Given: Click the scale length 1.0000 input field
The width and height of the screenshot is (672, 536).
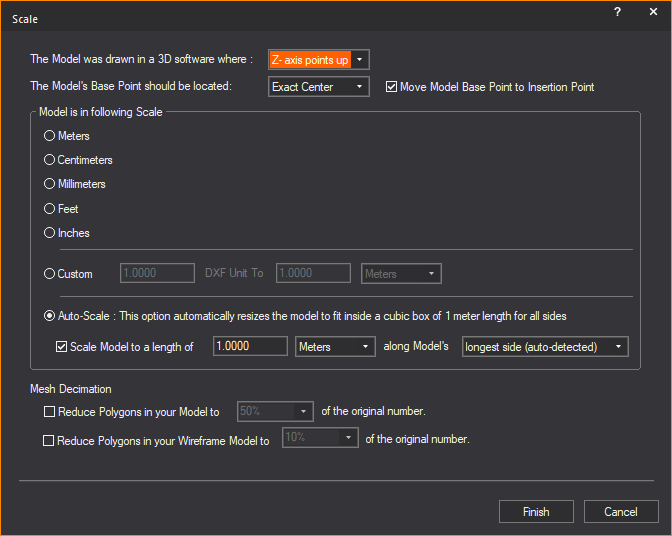Looking at the screenshot, I should 250,347.
